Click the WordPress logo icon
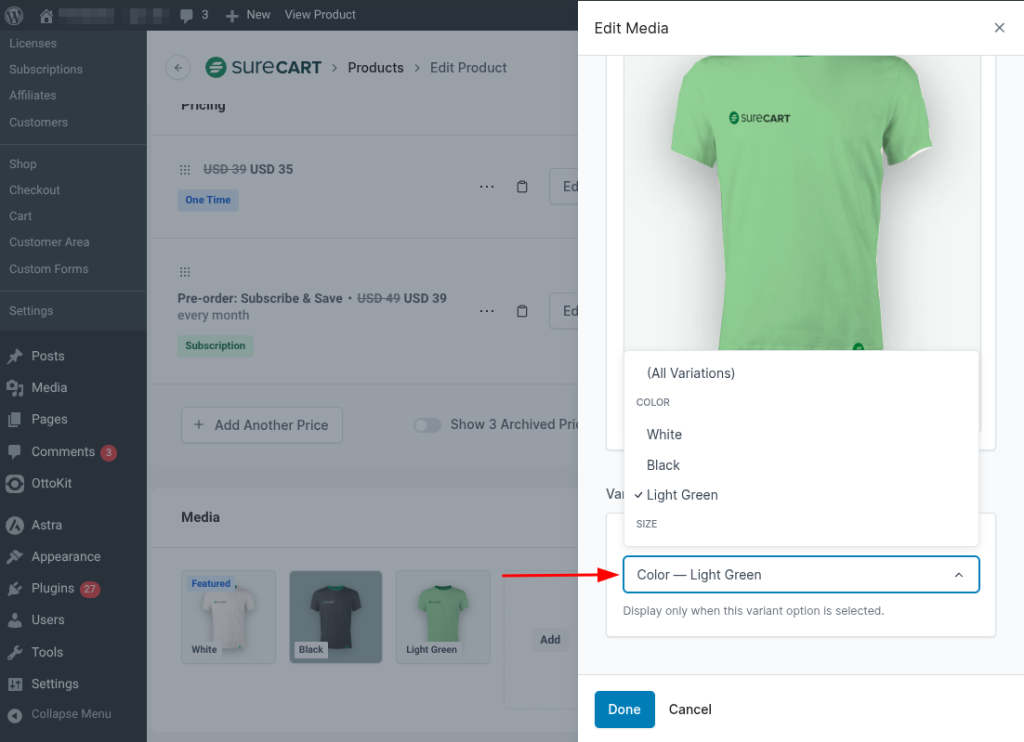1024x742 pixels. tap(16, 15)
